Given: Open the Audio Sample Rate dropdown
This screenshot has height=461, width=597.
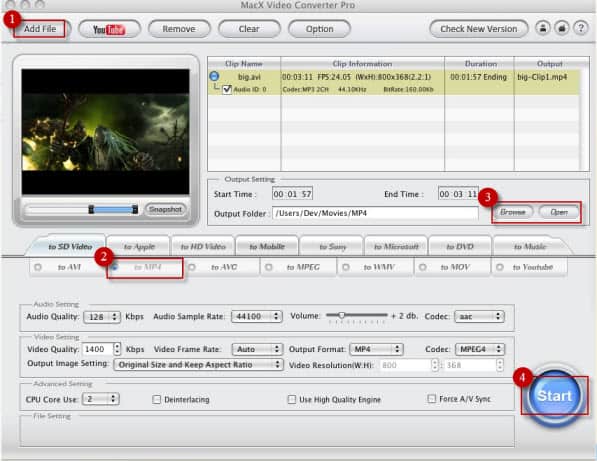Looking at the screenshot, I should (257, 316).
